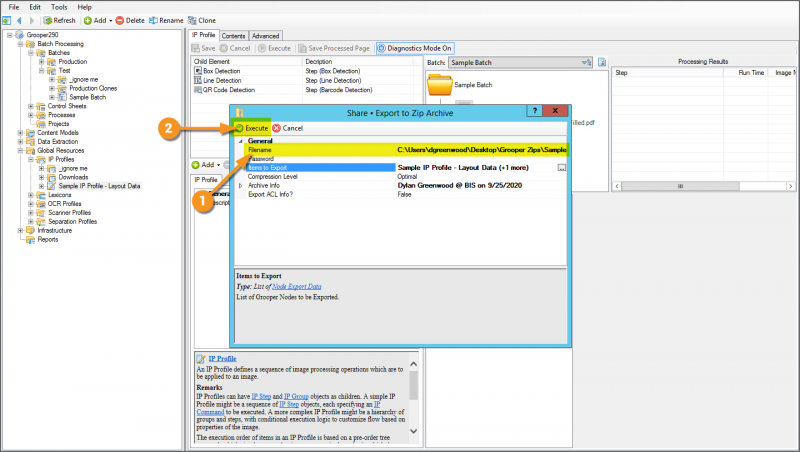Cancel the Export to Zip Archive dialog

[288, 128]
